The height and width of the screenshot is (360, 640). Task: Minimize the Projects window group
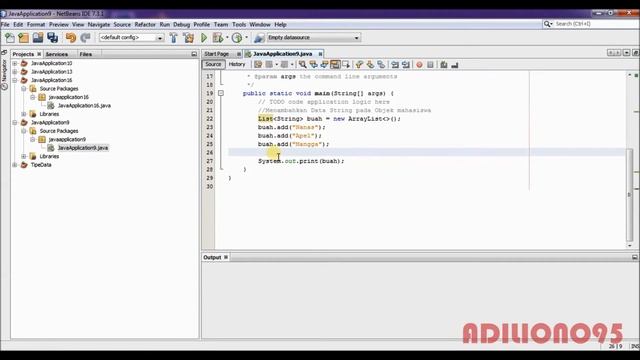tap(194, 54)
